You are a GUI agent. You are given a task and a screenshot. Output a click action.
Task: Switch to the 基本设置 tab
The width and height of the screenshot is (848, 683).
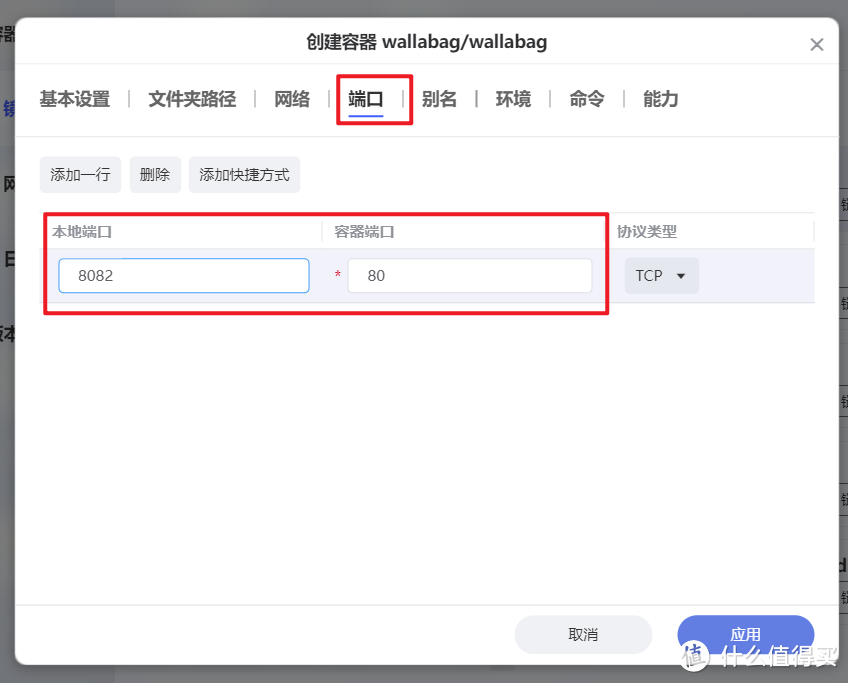click(74, 98)
